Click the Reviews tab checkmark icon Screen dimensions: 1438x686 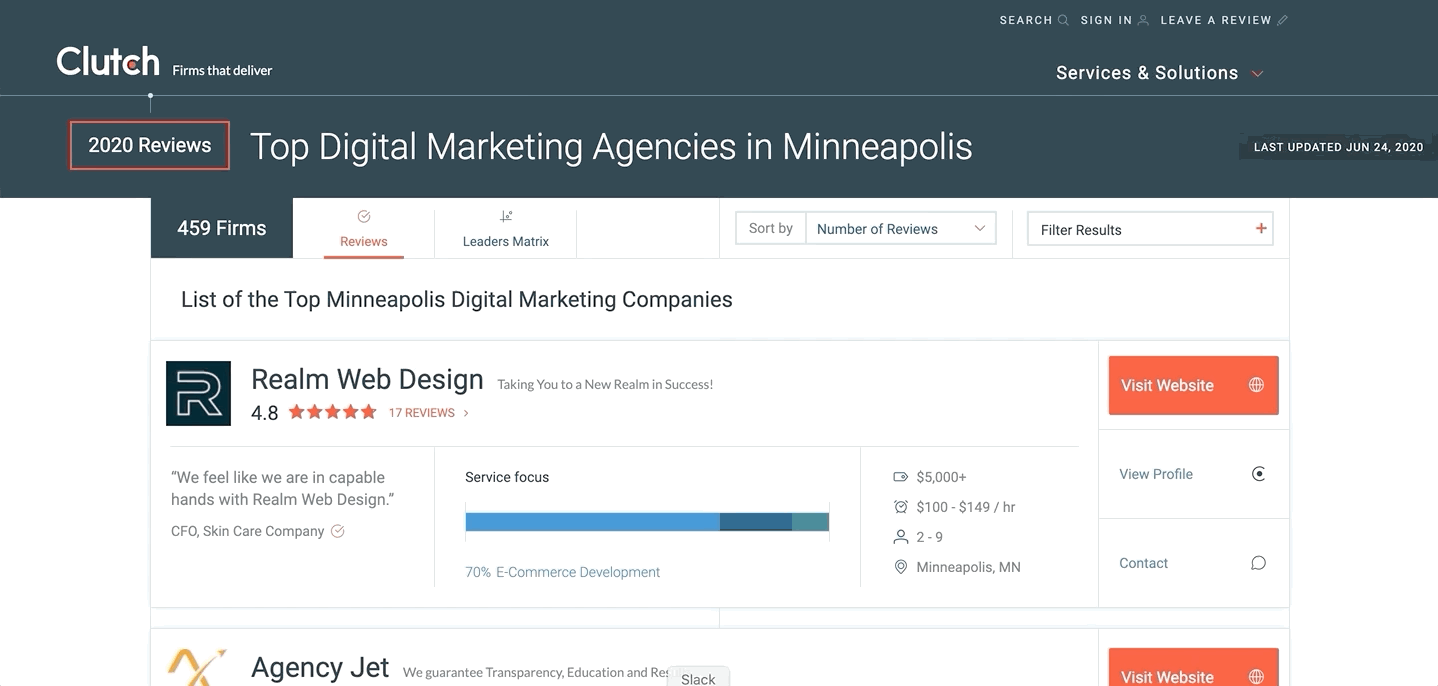[x=364, y=216]
